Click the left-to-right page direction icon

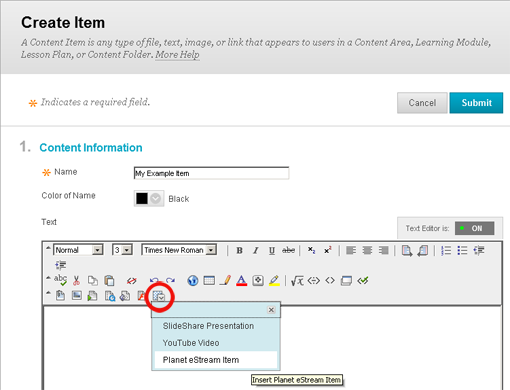pyautogui.click(x=407, y=250)
